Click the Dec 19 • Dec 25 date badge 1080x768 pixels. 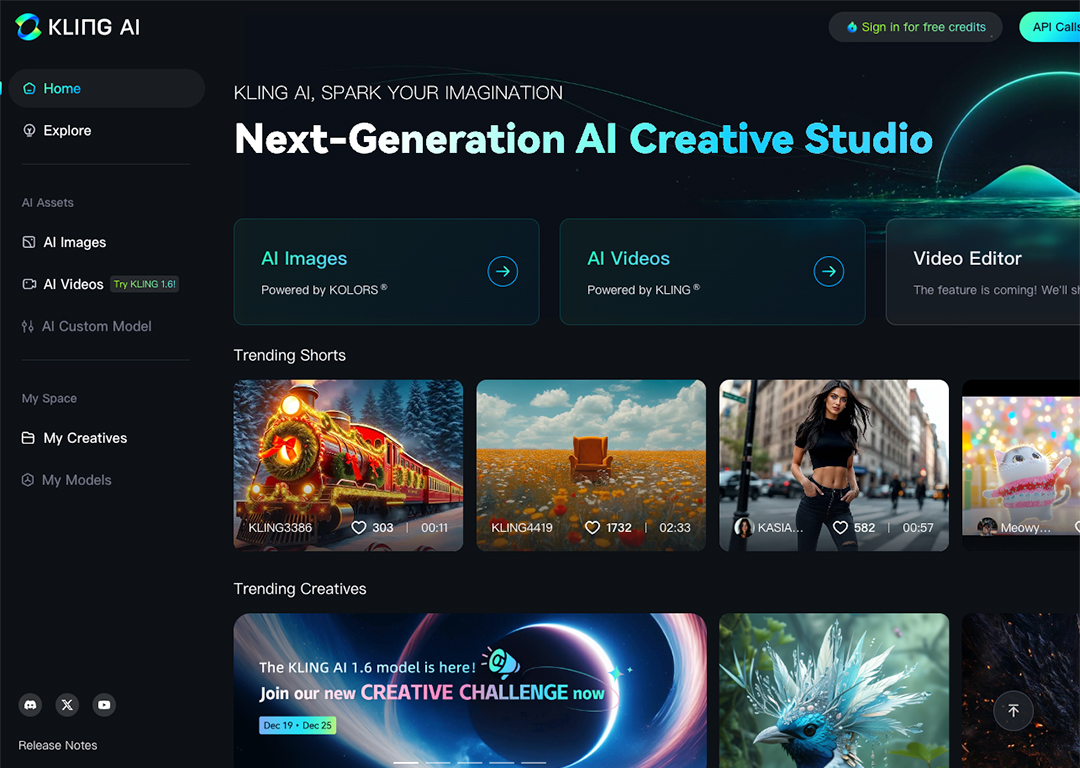(298, 725)
